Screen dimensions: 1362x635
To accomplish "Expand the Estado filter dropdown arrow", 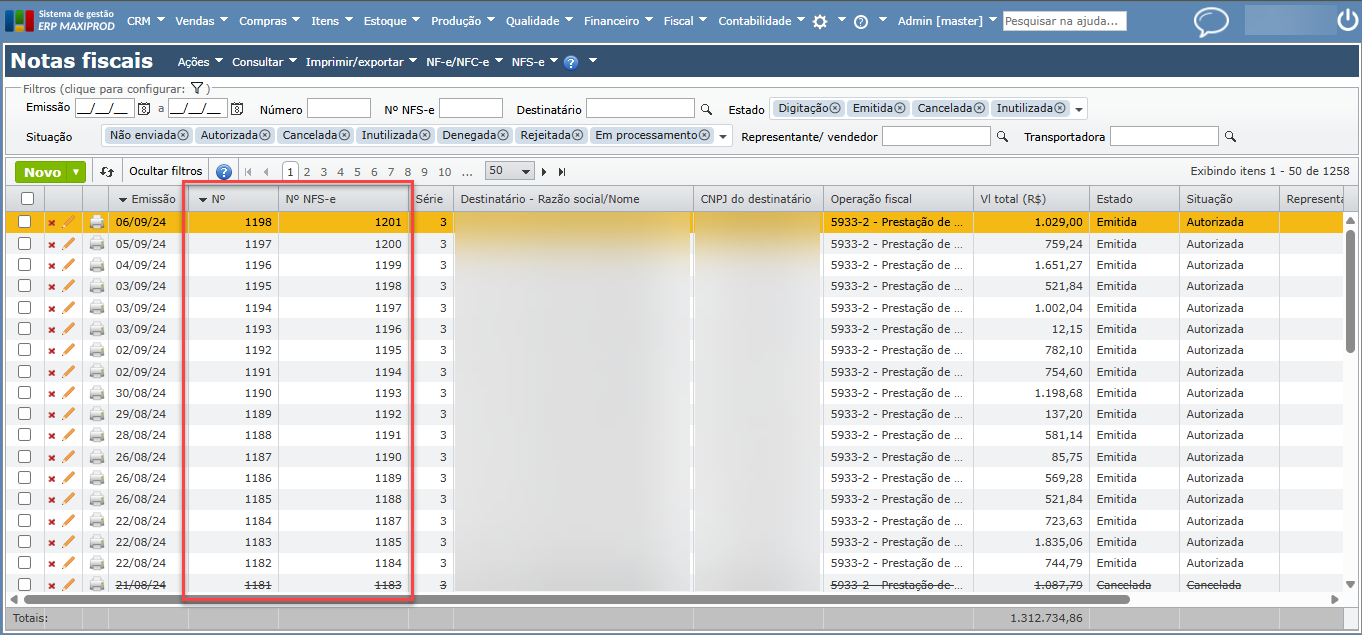I will (1079, 109).
